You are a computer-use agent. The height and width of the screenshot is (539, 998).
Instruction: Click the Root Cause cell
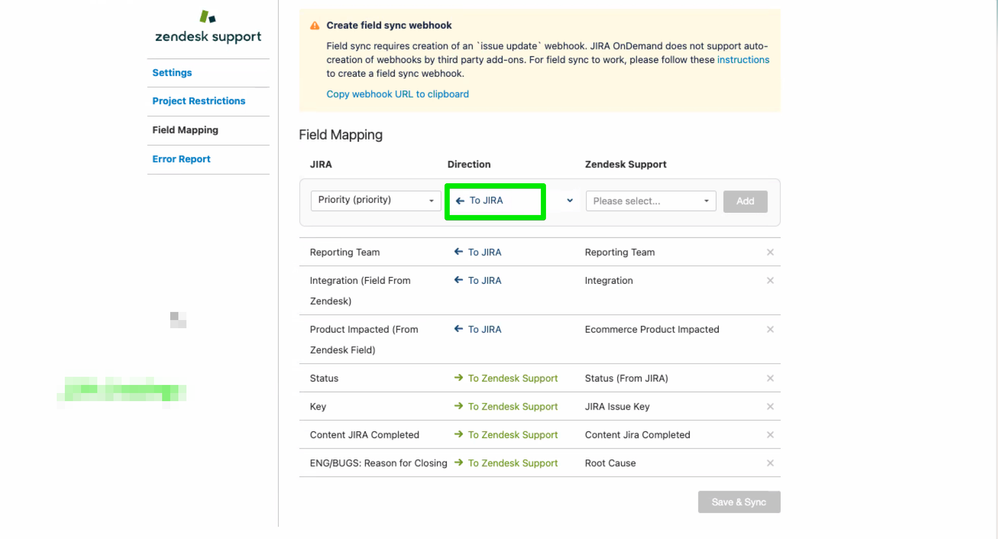610,463
